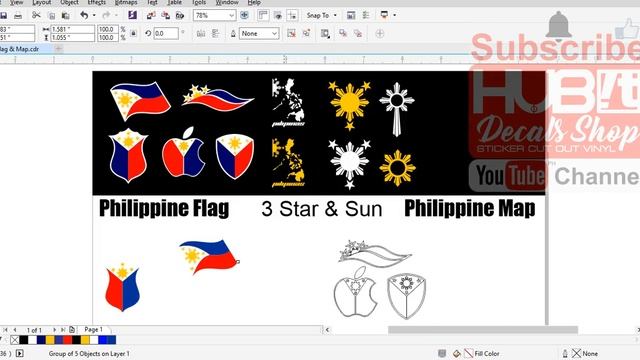640x360 pixels.
Task: Open the 78% zoom level dropdown
Action: 231,16
